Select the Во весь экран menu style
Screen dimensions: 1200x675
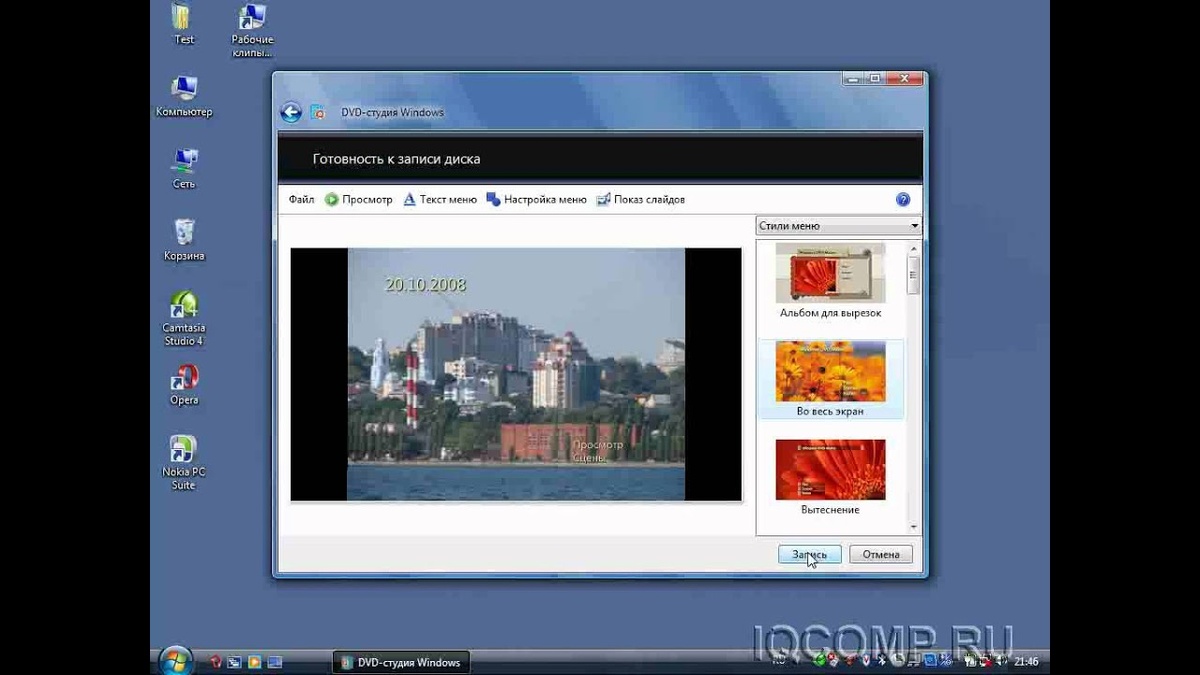[830, 379]
